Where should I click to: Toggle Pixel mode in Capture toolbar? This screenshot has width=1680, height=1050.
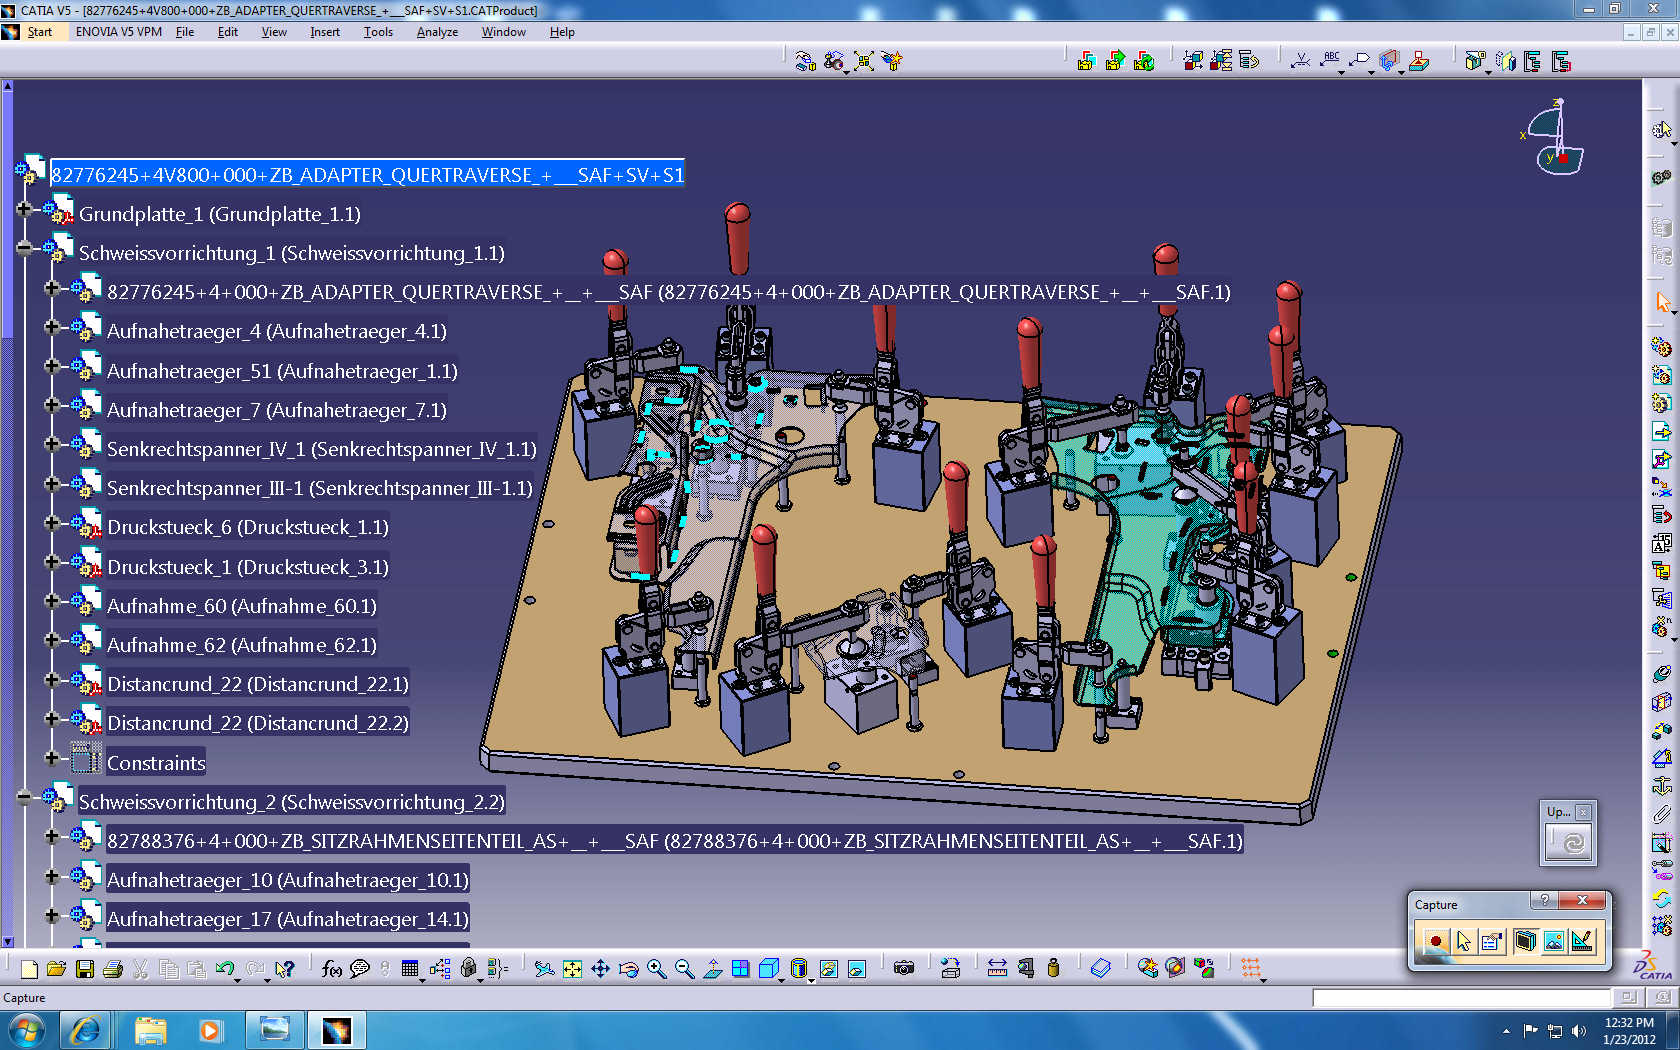pos(1553,941)
